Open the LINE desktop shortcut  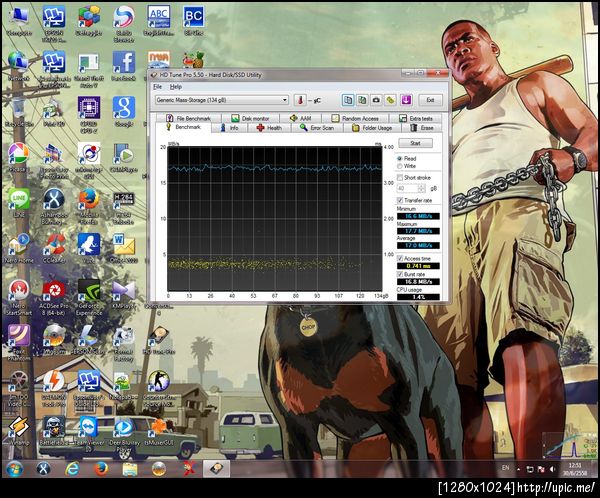(19, 203)
